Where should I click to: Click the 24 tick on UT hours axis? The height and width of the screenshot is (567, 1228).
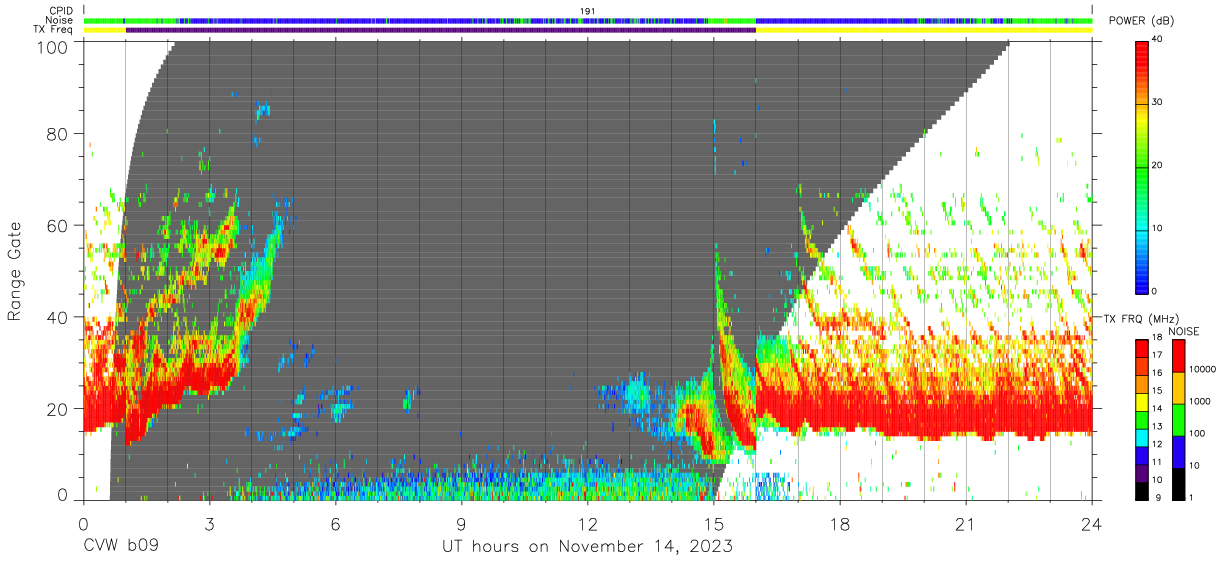(1092, 525)
